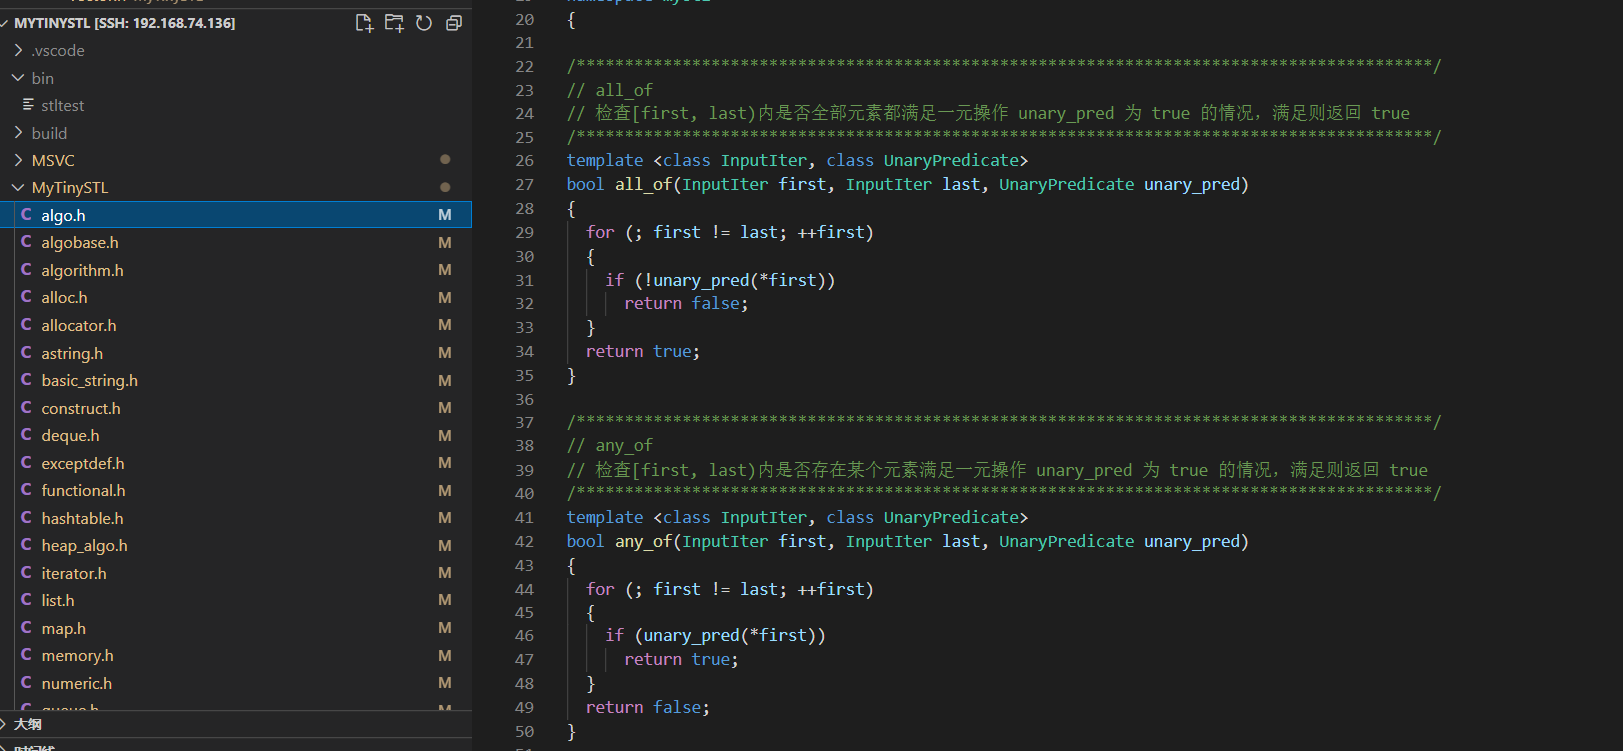Click line number 20 in the gutter
Screen dimensions: 1623x751
point(525,19)
